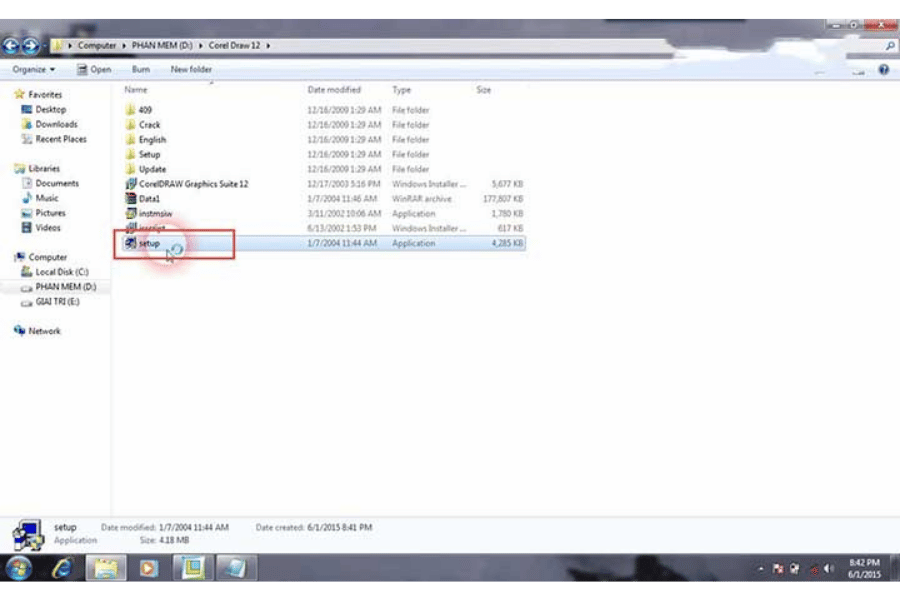This screenshot has height=600, width=900.
Task: Click the Forward navigation arrow button
Action: [30, 45]
